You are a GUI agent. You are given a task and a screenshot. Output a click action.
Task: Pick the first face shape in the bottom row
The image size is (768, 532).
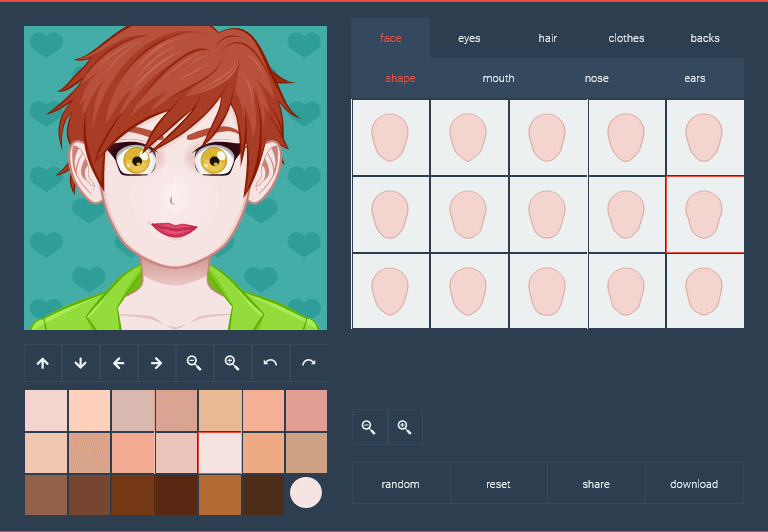click(x=391, y=291)
